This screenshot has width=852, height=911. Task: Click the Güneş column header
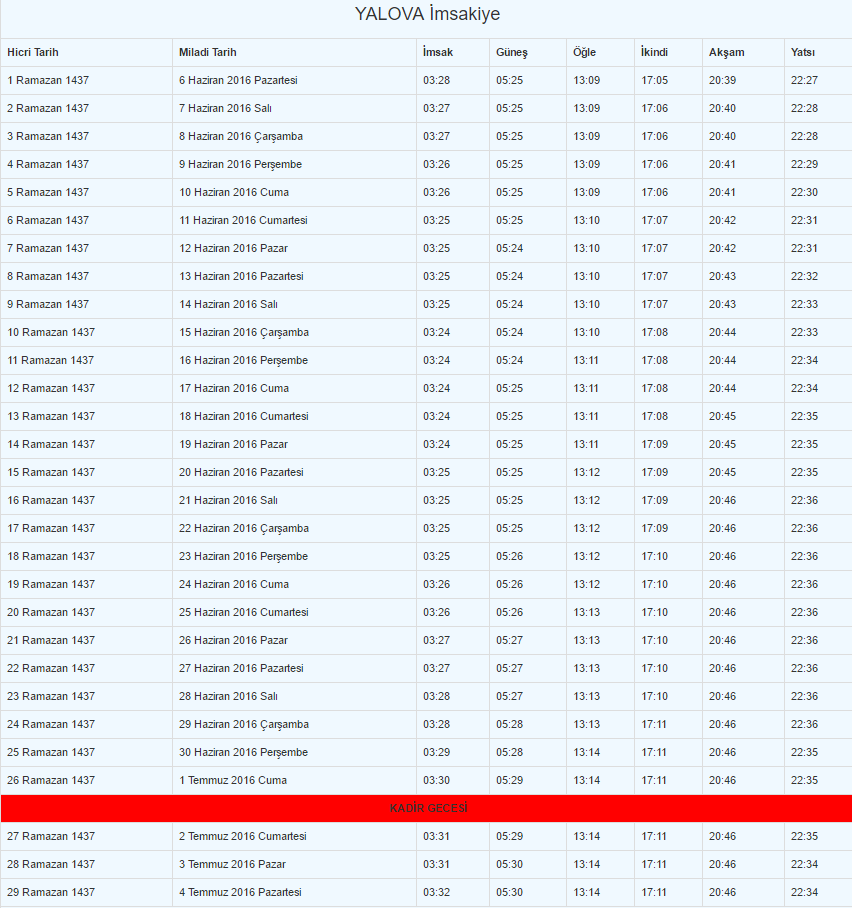(x=512, y=52)
